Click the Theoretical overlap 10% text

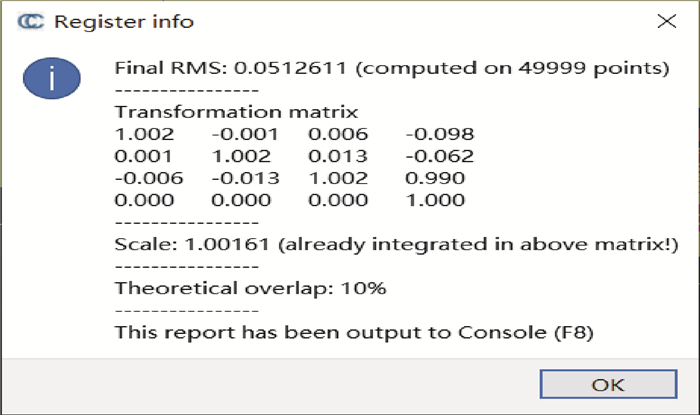pos(251,288)
